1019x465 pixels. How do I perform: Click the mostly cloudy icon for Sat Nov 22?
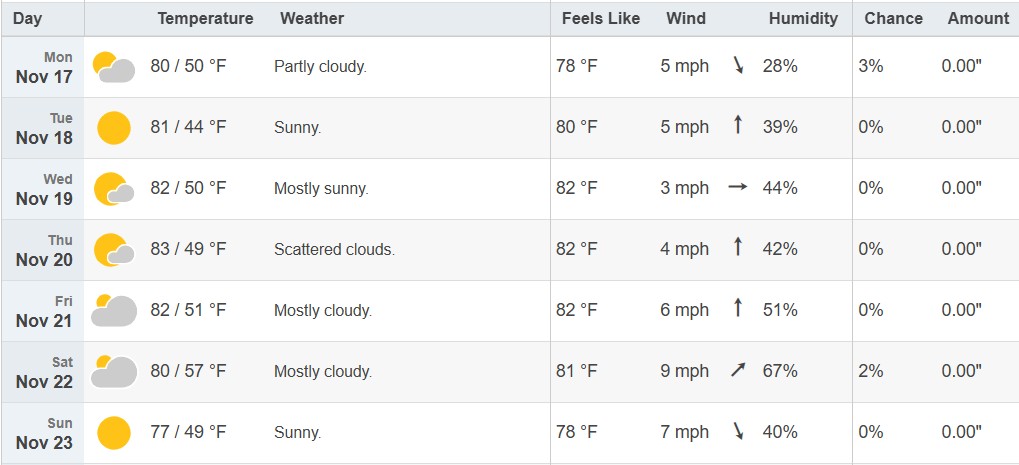(114, 372)
